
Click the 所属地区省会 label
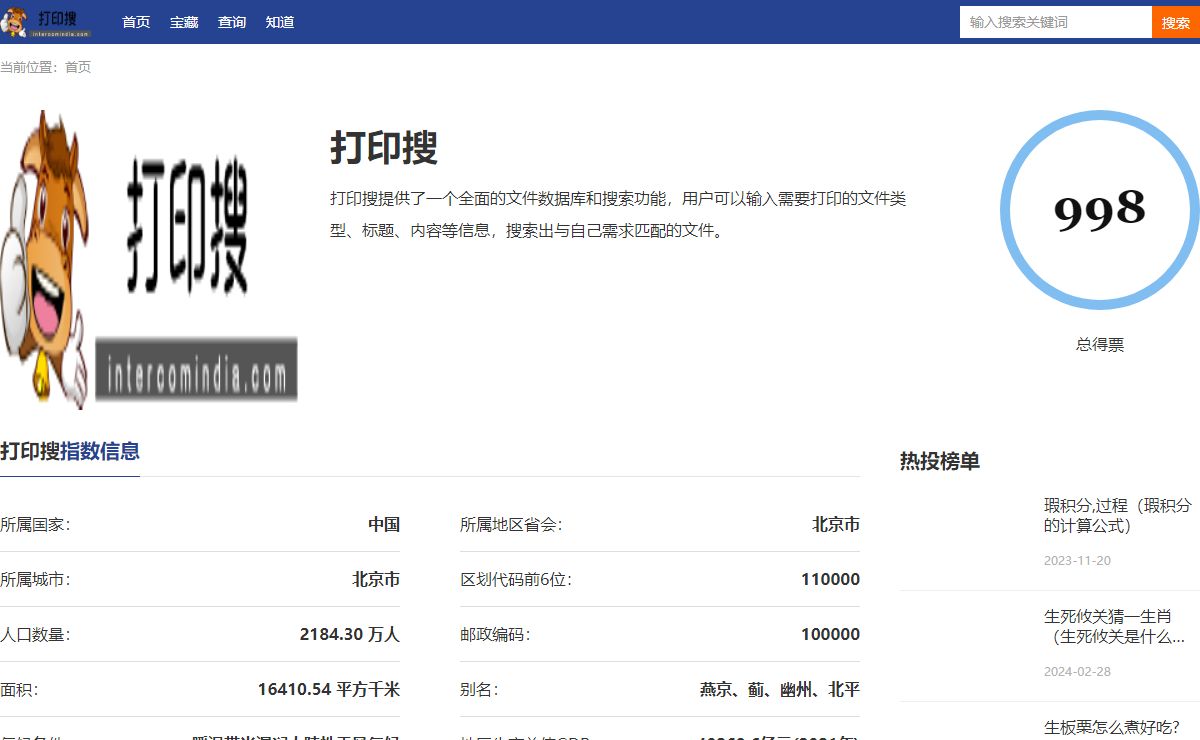pyautogui.click(x=511, y=525)
